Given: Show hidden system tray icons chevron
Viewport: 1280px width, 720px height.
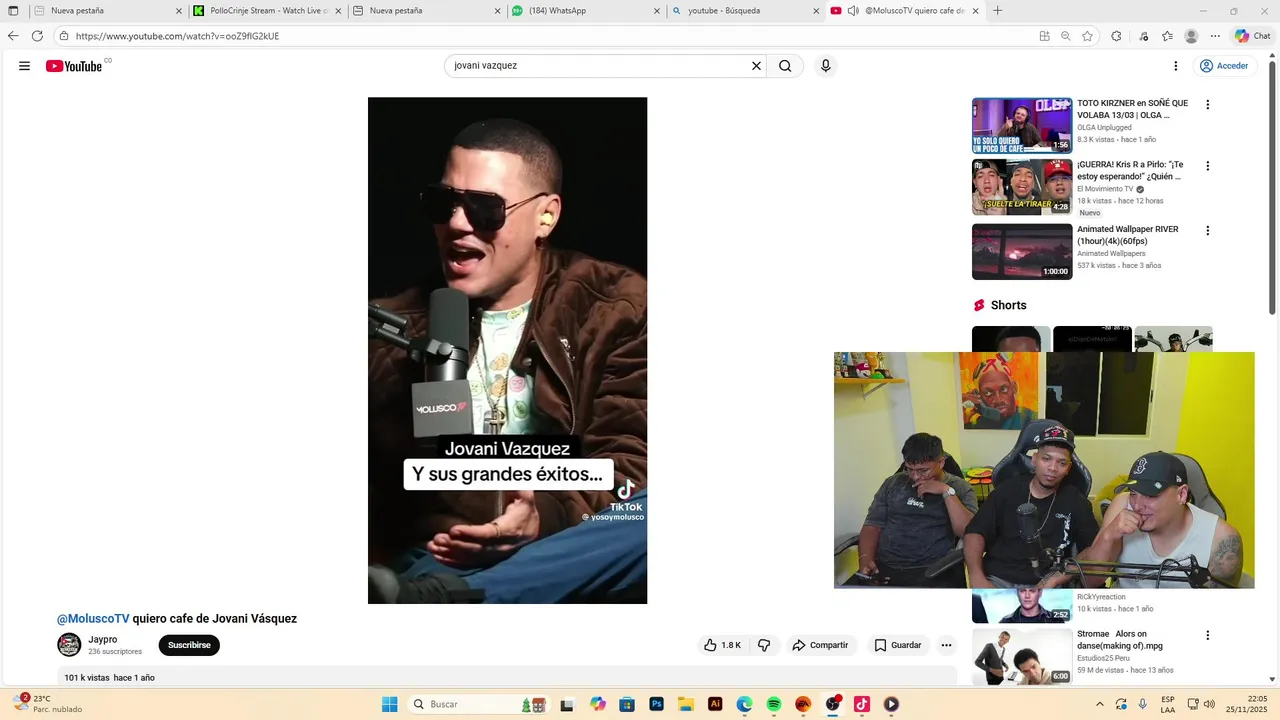Looking at the screenshot, I should 1100,704.
